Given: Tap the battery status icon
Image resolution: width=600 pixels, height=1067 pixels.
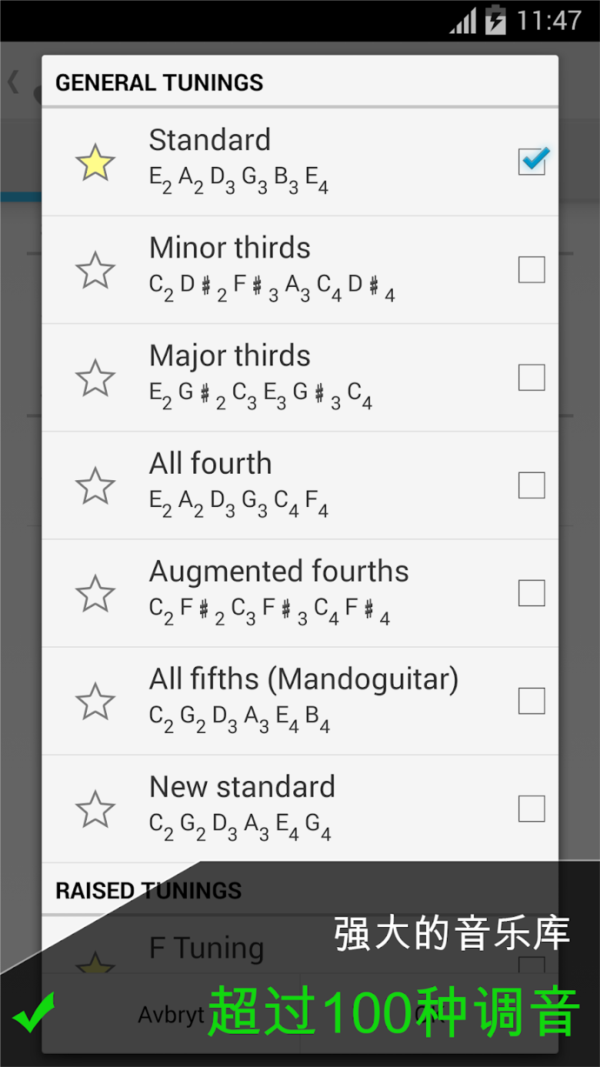Looking at the screenshot, I should pos(495,20).
